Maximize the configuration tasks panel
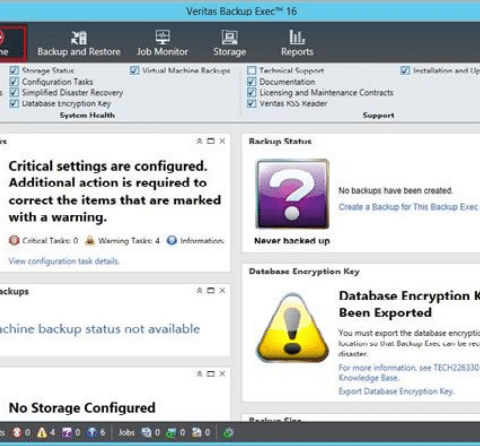Viewport: 480px width, 446px height. [211, 141]
